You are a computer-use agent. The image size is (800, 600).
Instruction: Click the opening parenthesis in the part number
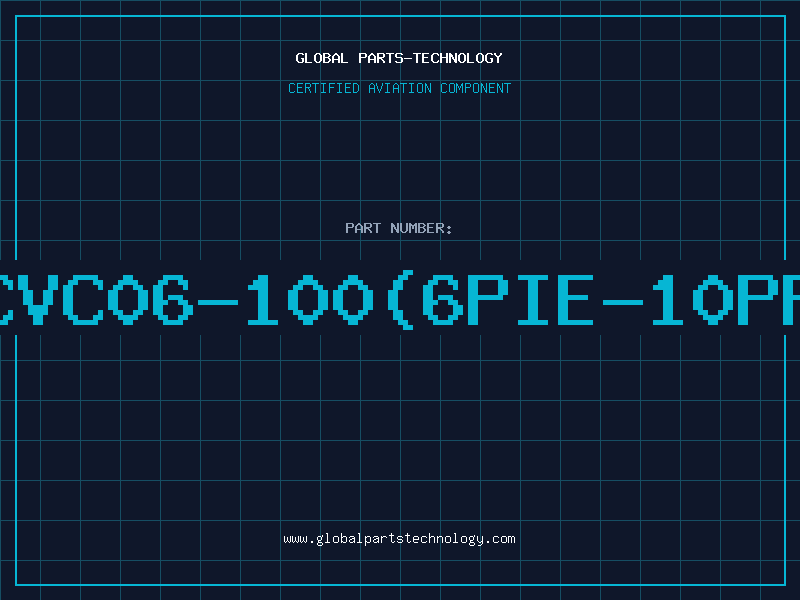401,299
